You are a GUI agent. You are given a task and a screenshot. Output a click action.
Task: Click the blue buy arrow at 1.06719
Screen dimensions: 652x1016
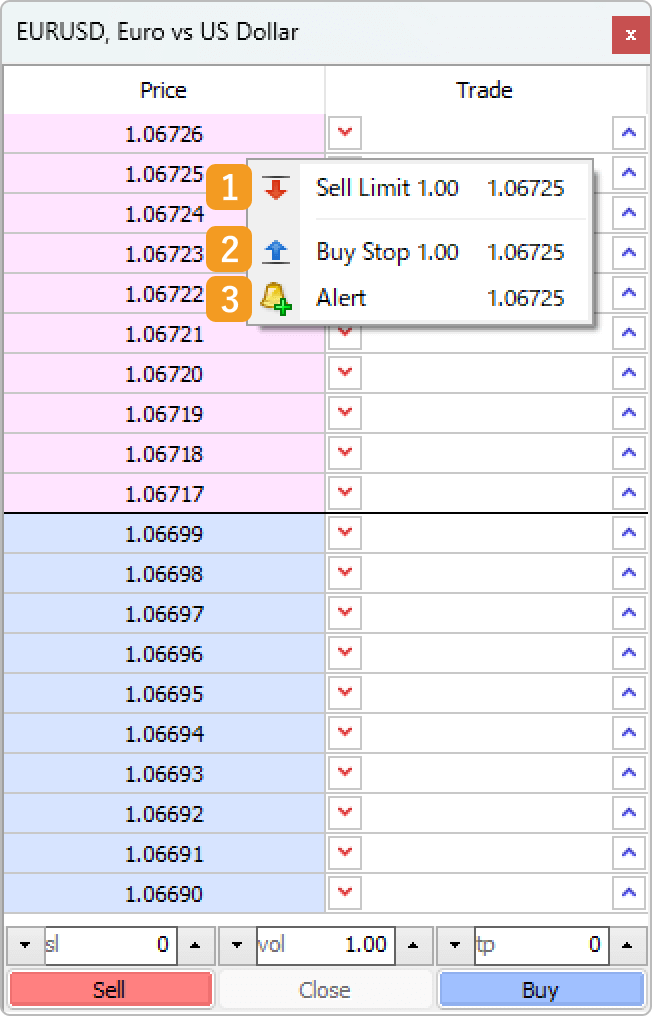pos(629,413)
